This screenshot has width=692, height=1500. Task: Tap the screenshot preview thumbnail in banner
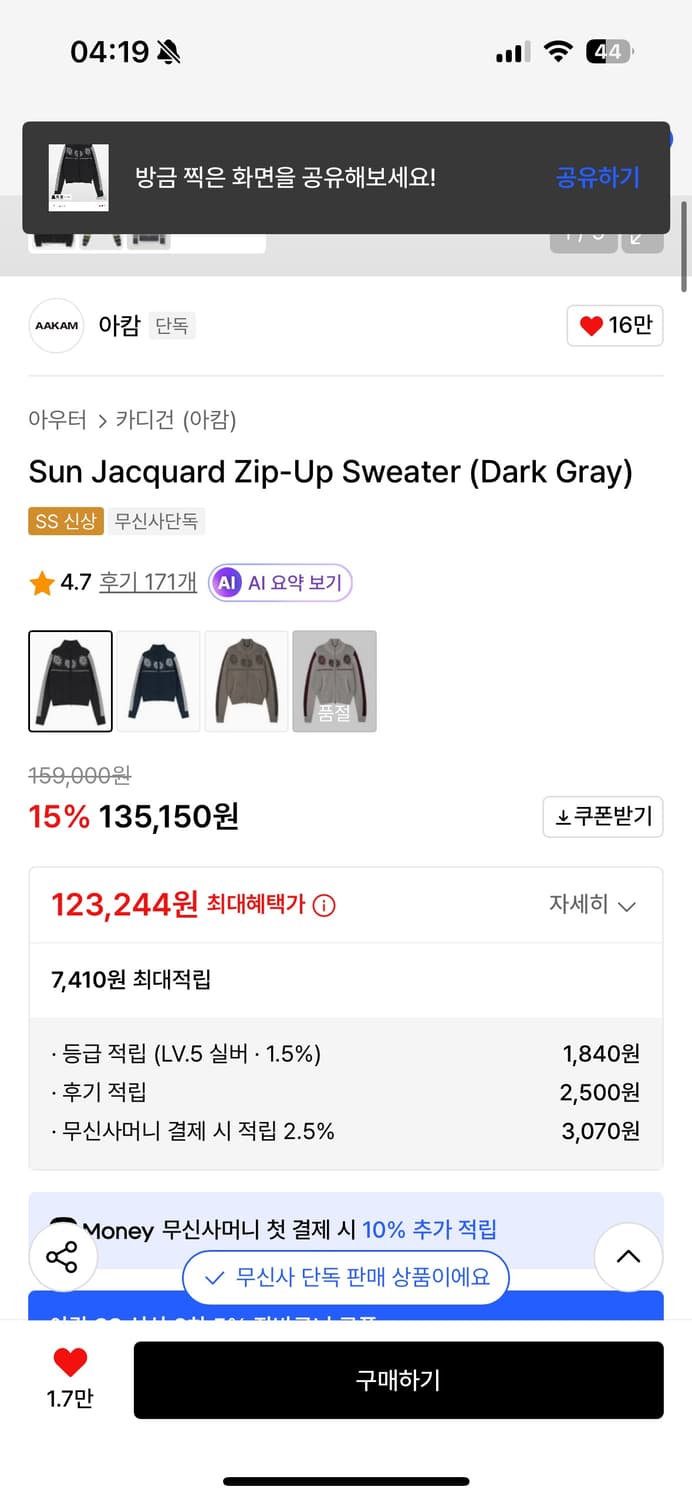click(x=78, y=178)
